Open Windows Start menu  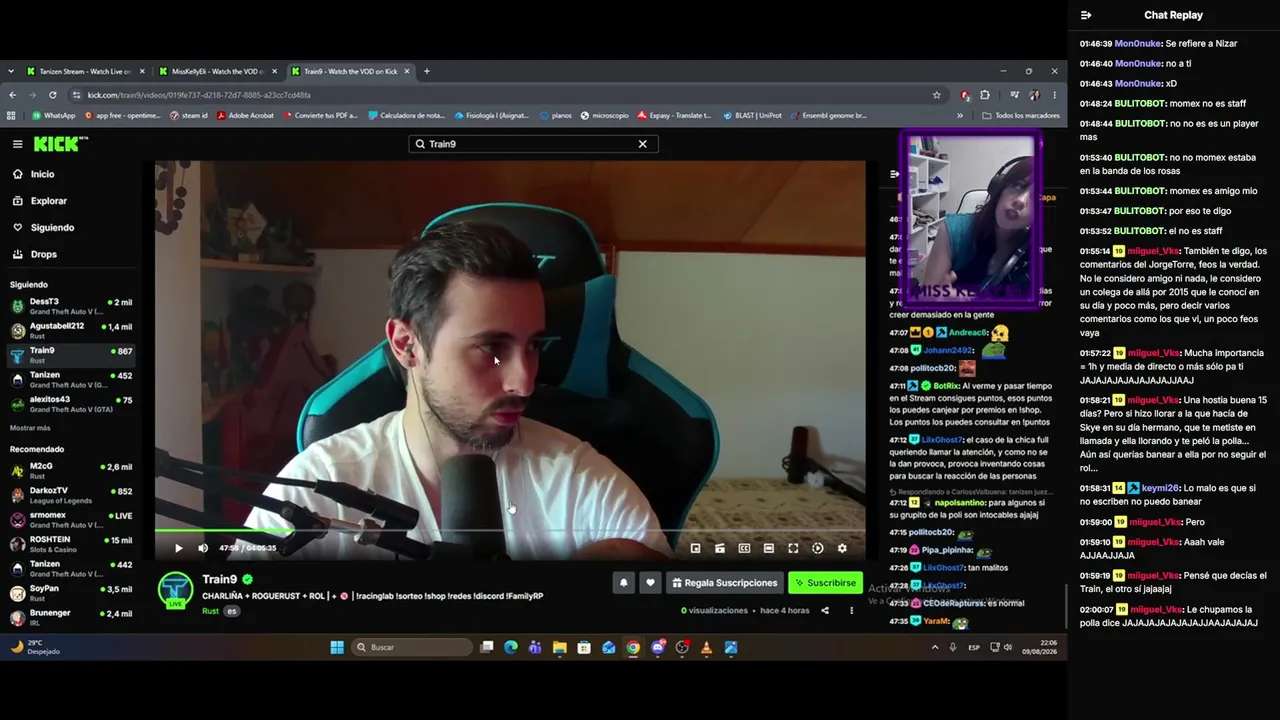coord(337,647)
